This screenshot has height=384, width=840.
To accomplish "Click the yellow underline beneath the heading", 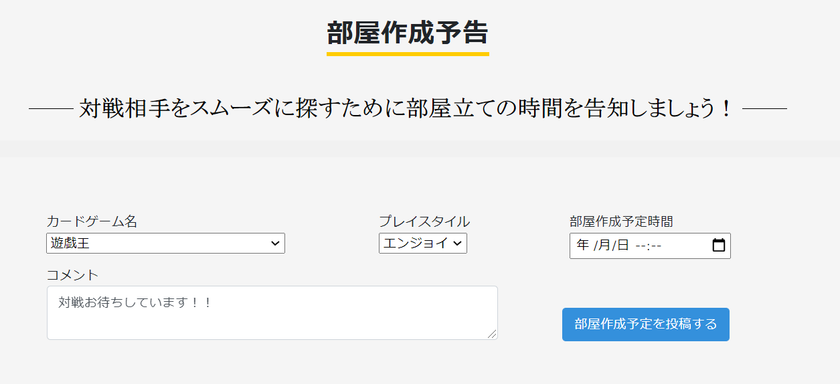I will [408, 54].
